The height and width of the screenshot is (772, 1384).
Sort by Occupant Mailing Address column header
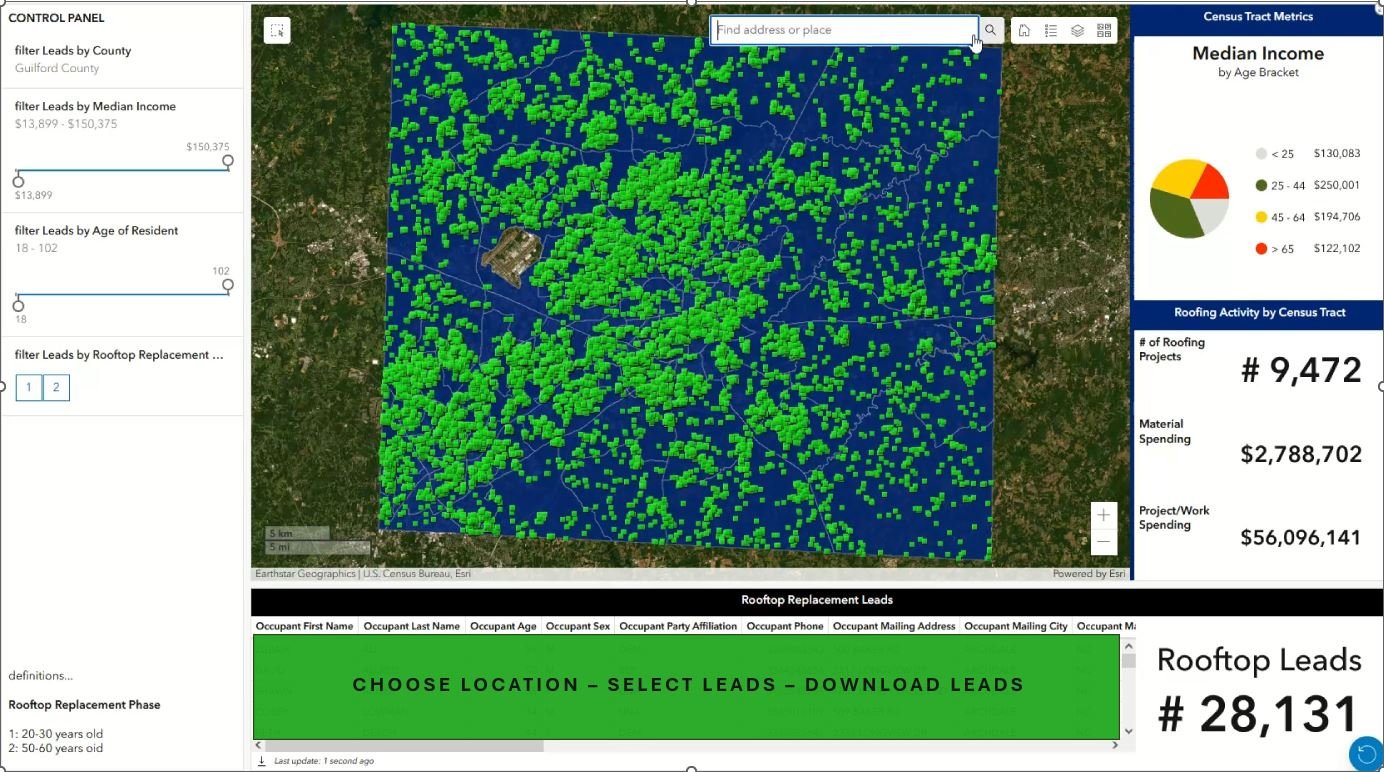894,626
